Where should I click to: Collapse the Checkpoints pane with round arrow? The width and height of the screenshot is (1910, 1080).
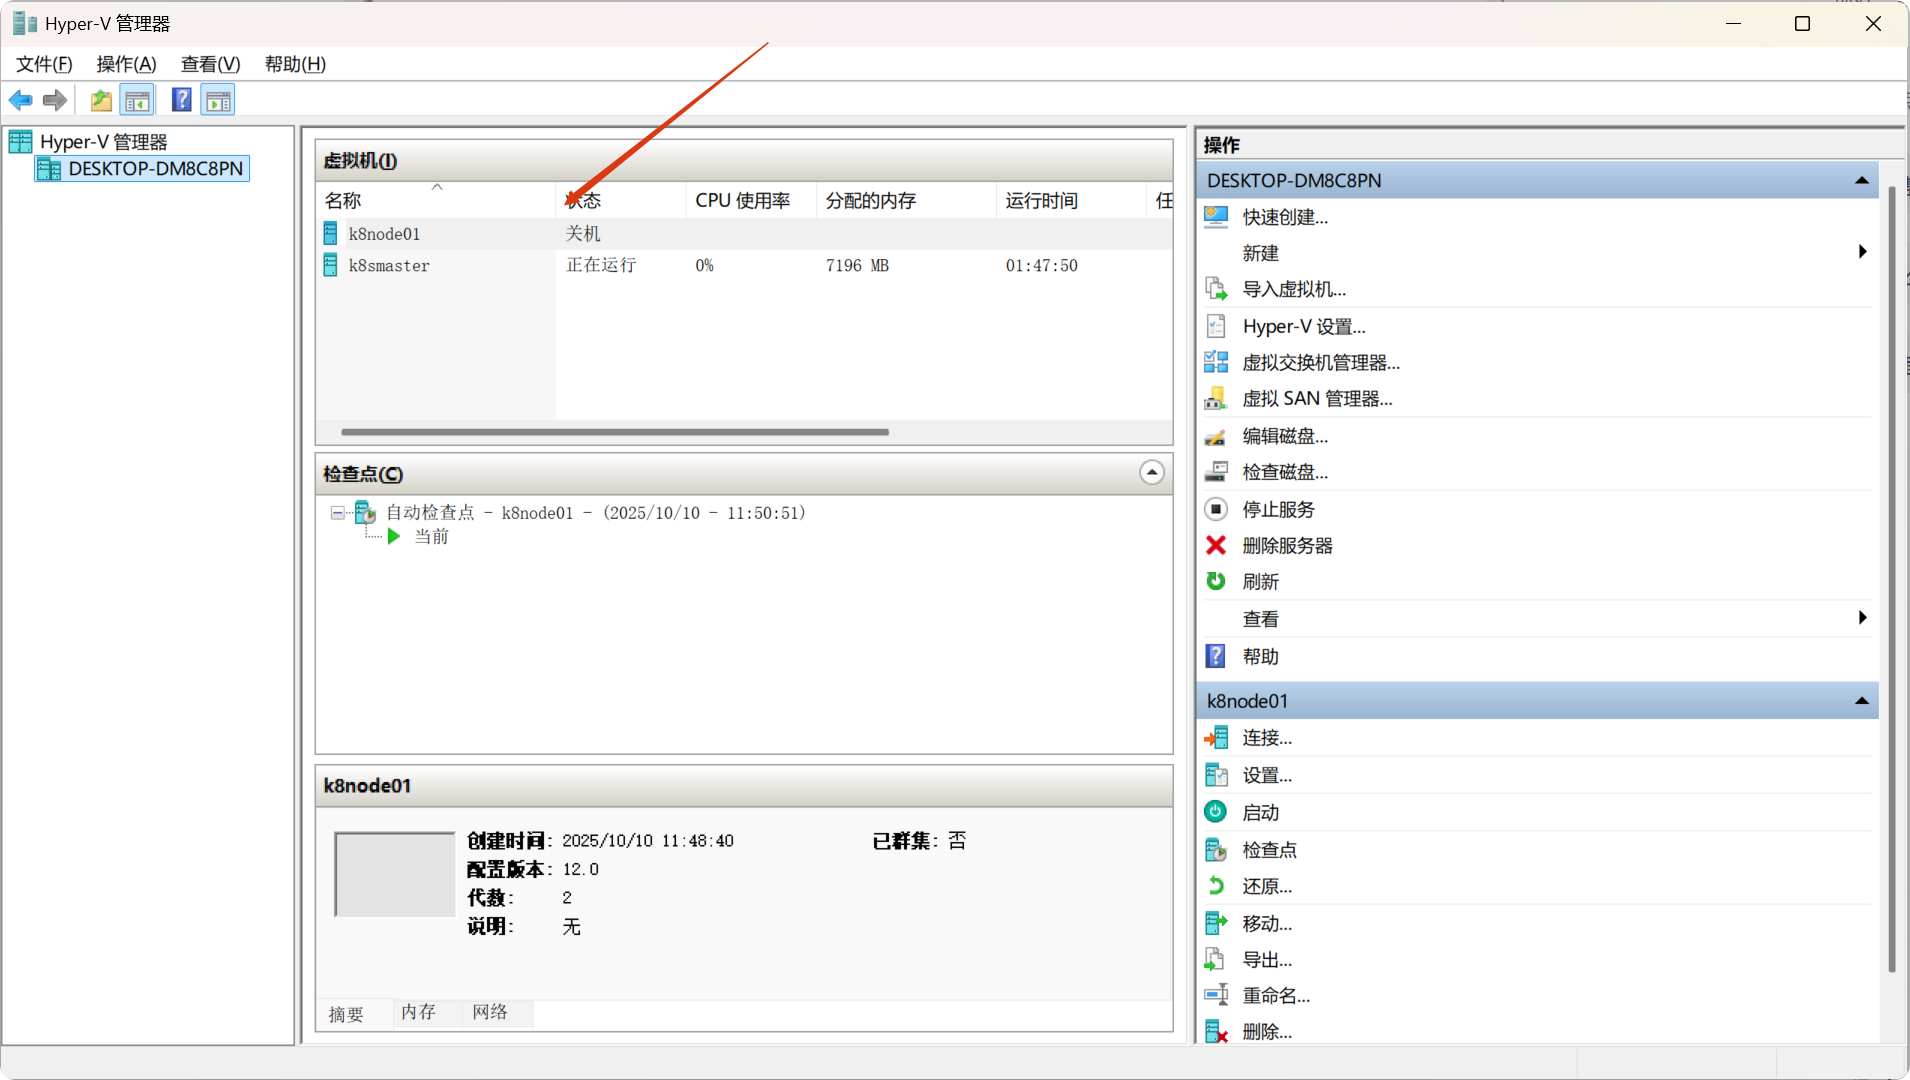pyautogui.click(x=1152, y=473)
